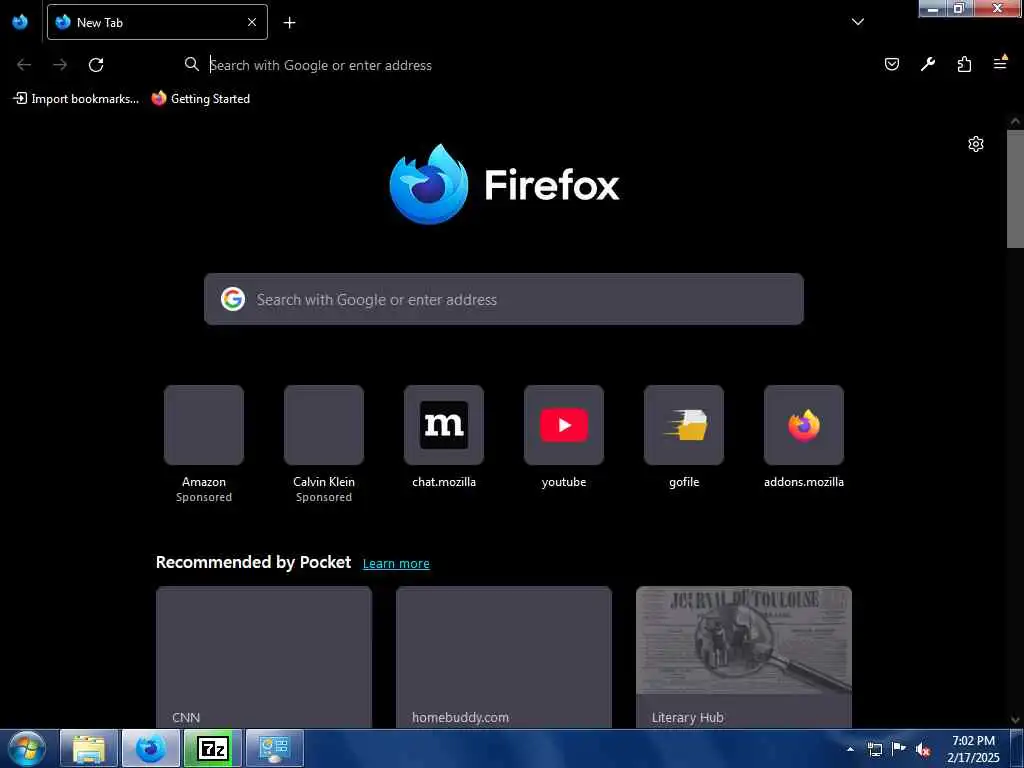
Task: Open Action Center flag icon
Action: coord(899,748)
